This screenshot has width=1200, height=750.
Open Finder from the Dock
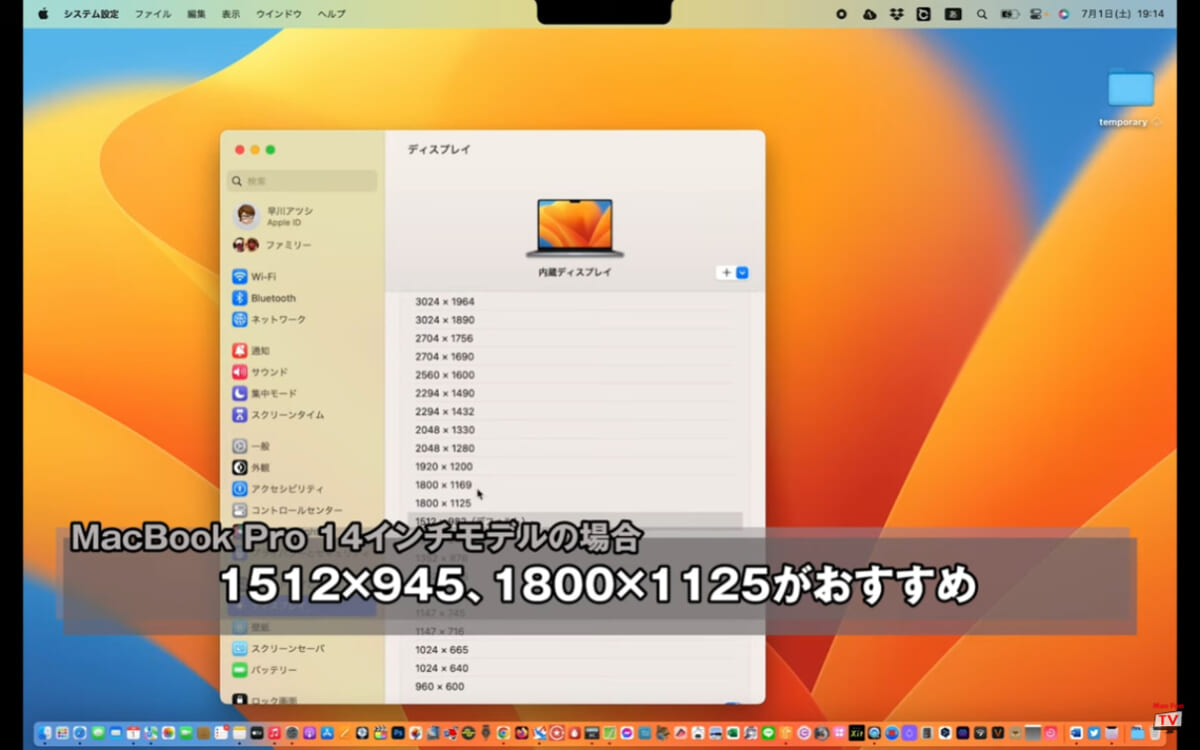[45, 733]
